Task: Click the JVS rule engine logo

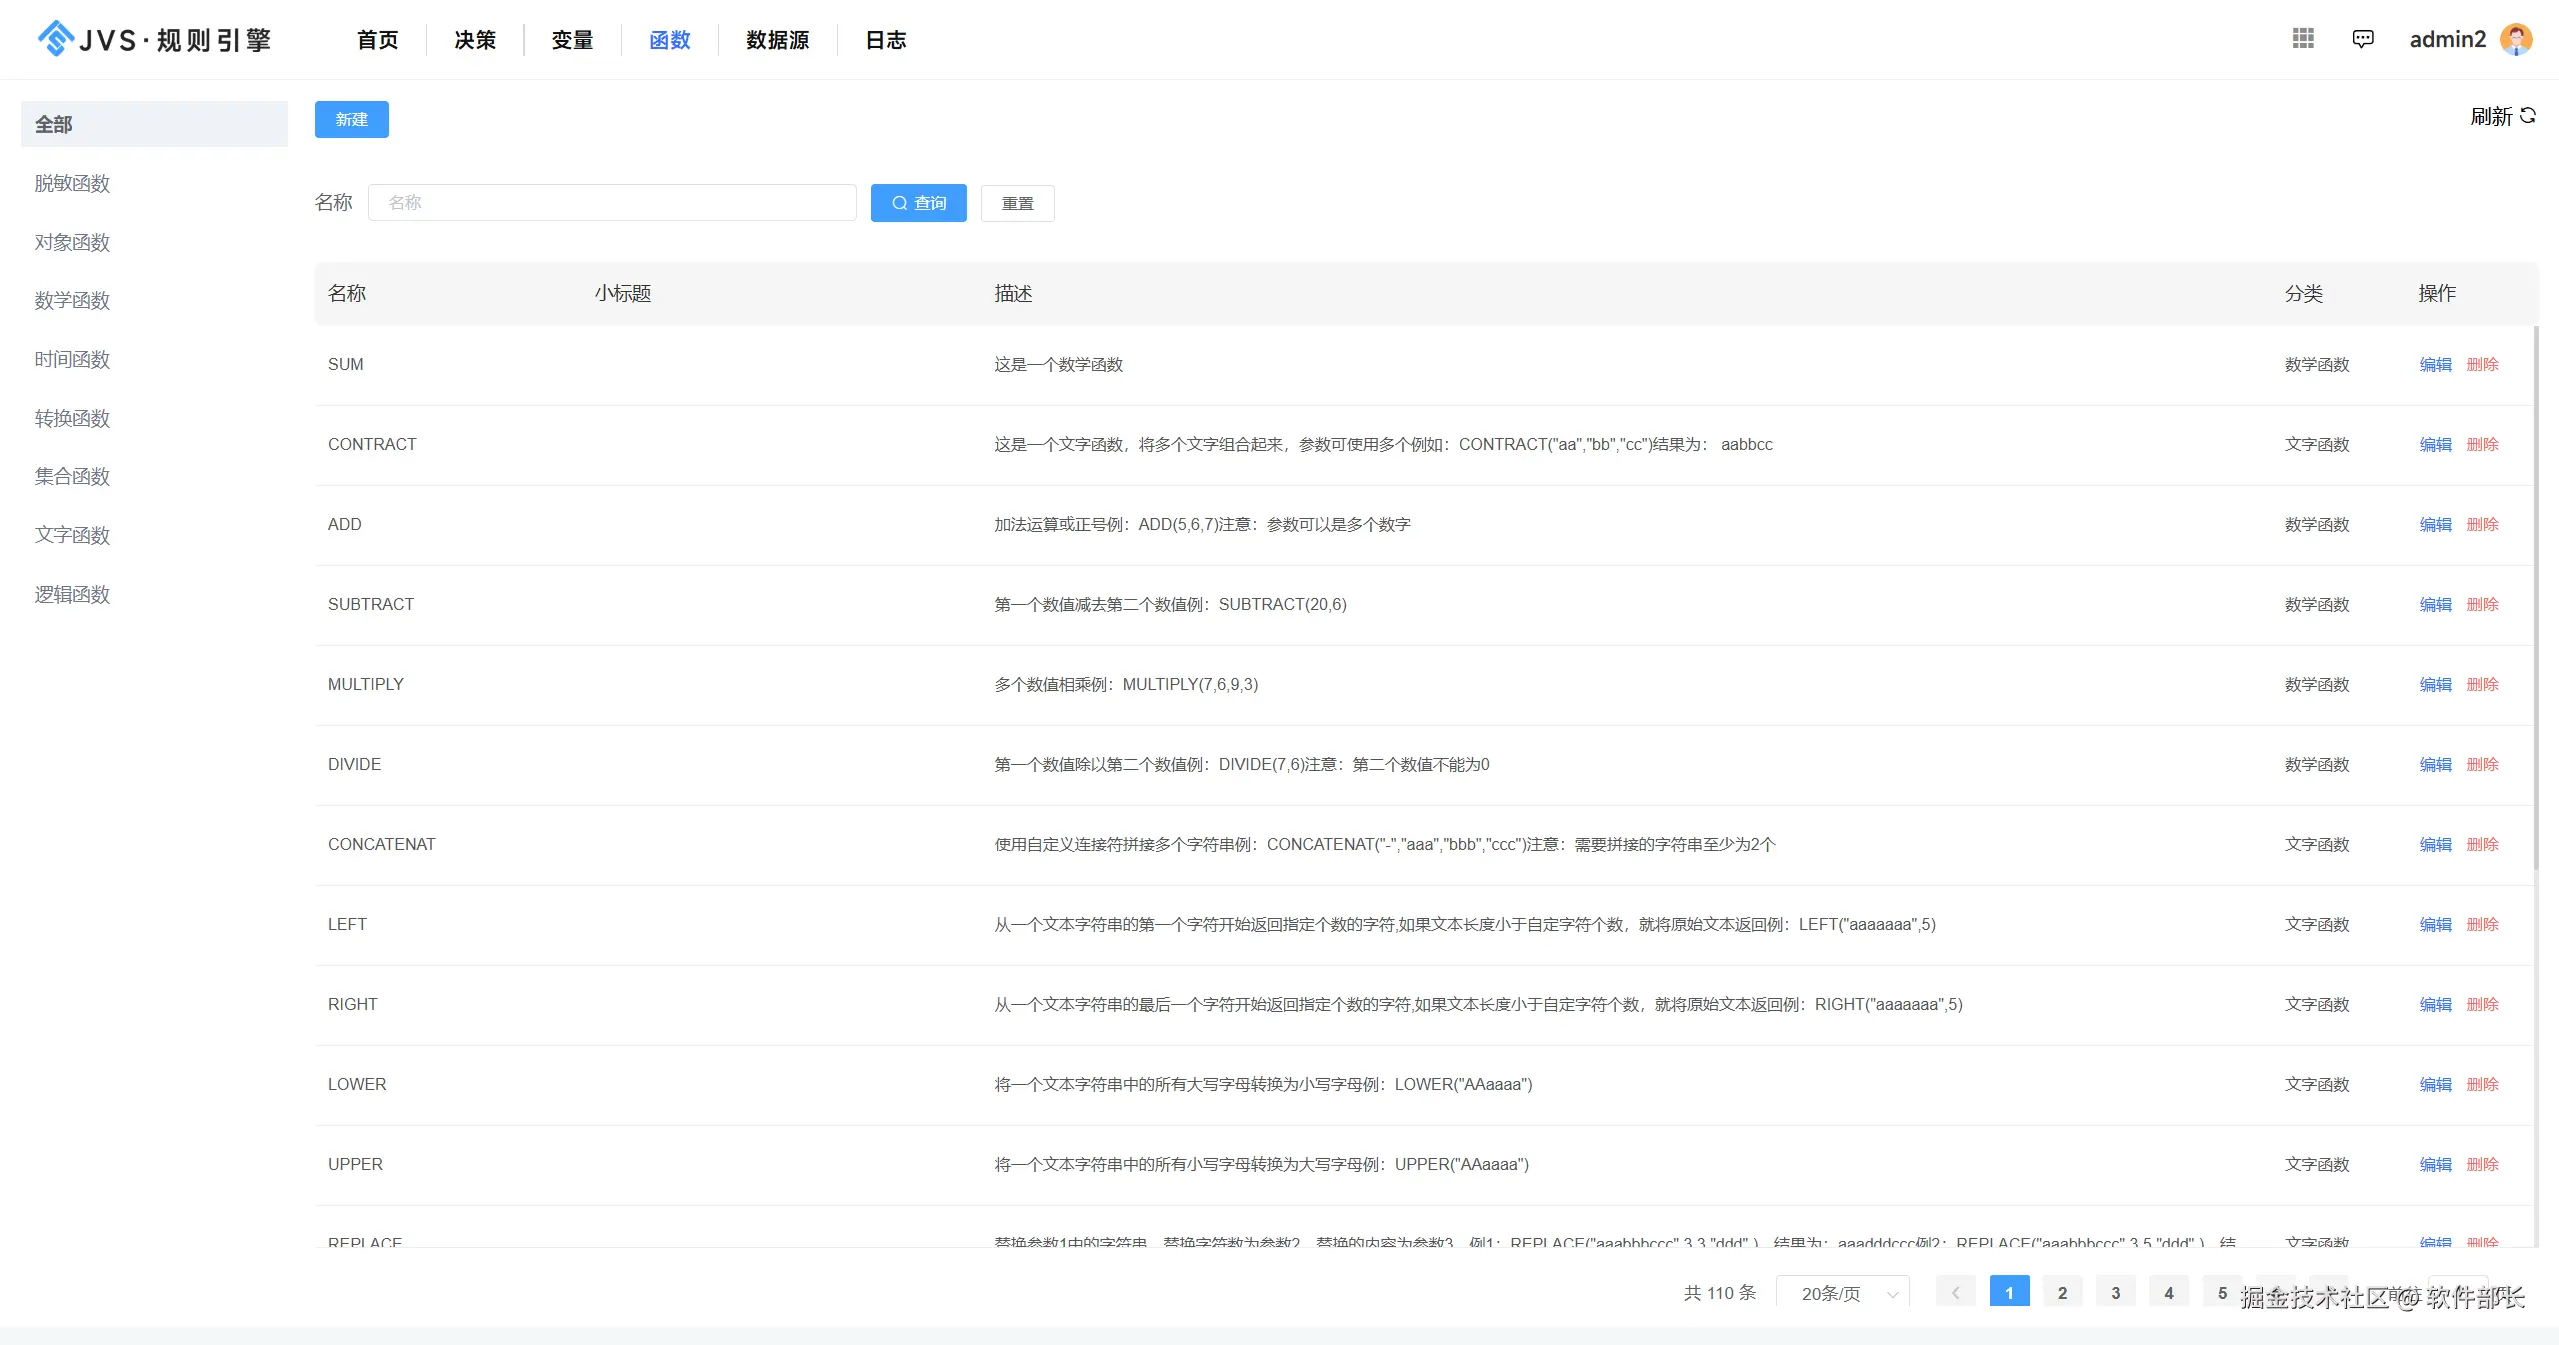Action: (x=155, y=39)
